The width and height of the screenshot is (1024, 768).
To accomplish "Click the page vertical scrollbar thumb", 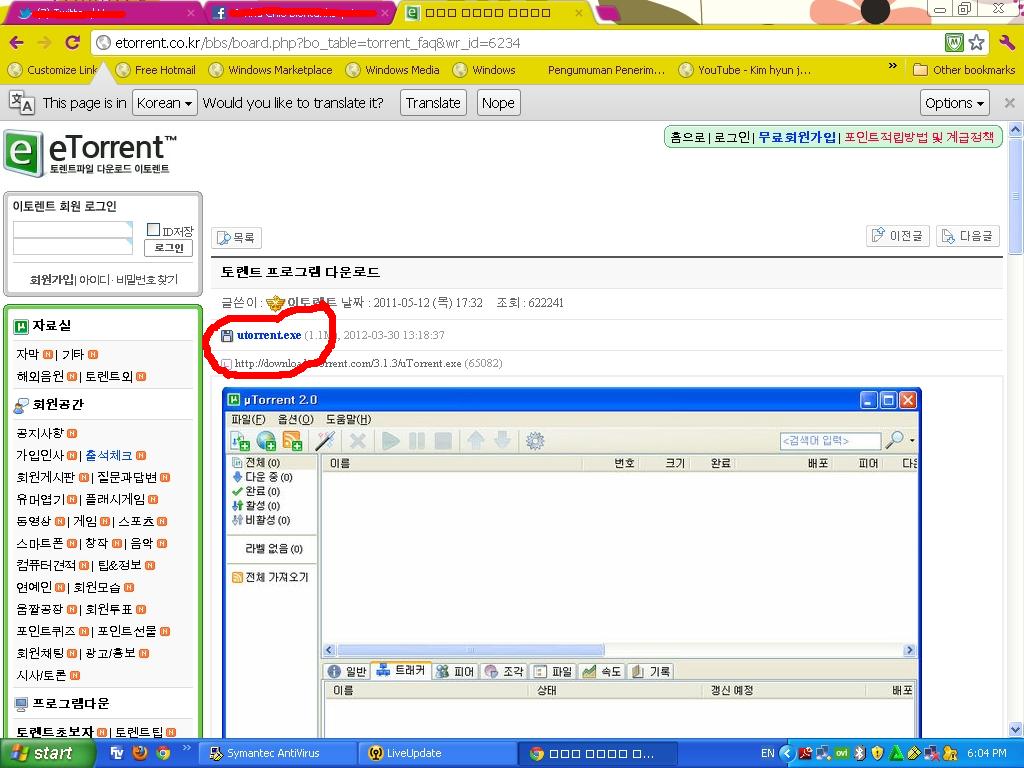I will click(x=1016, y=196).
